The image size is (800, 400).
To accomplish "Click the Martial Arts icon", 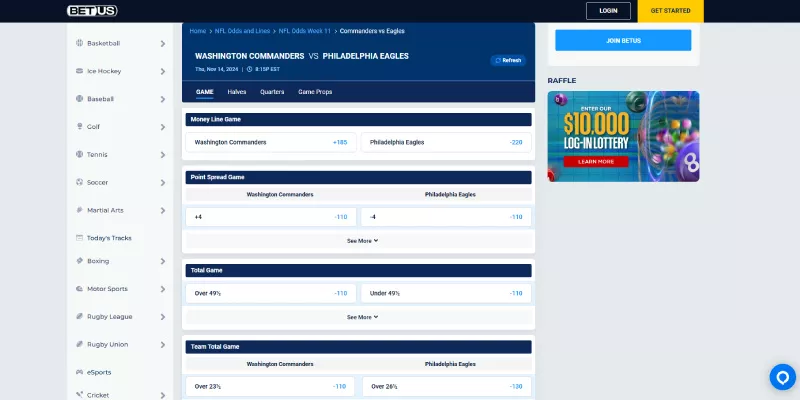I will (x=79, y=210).
